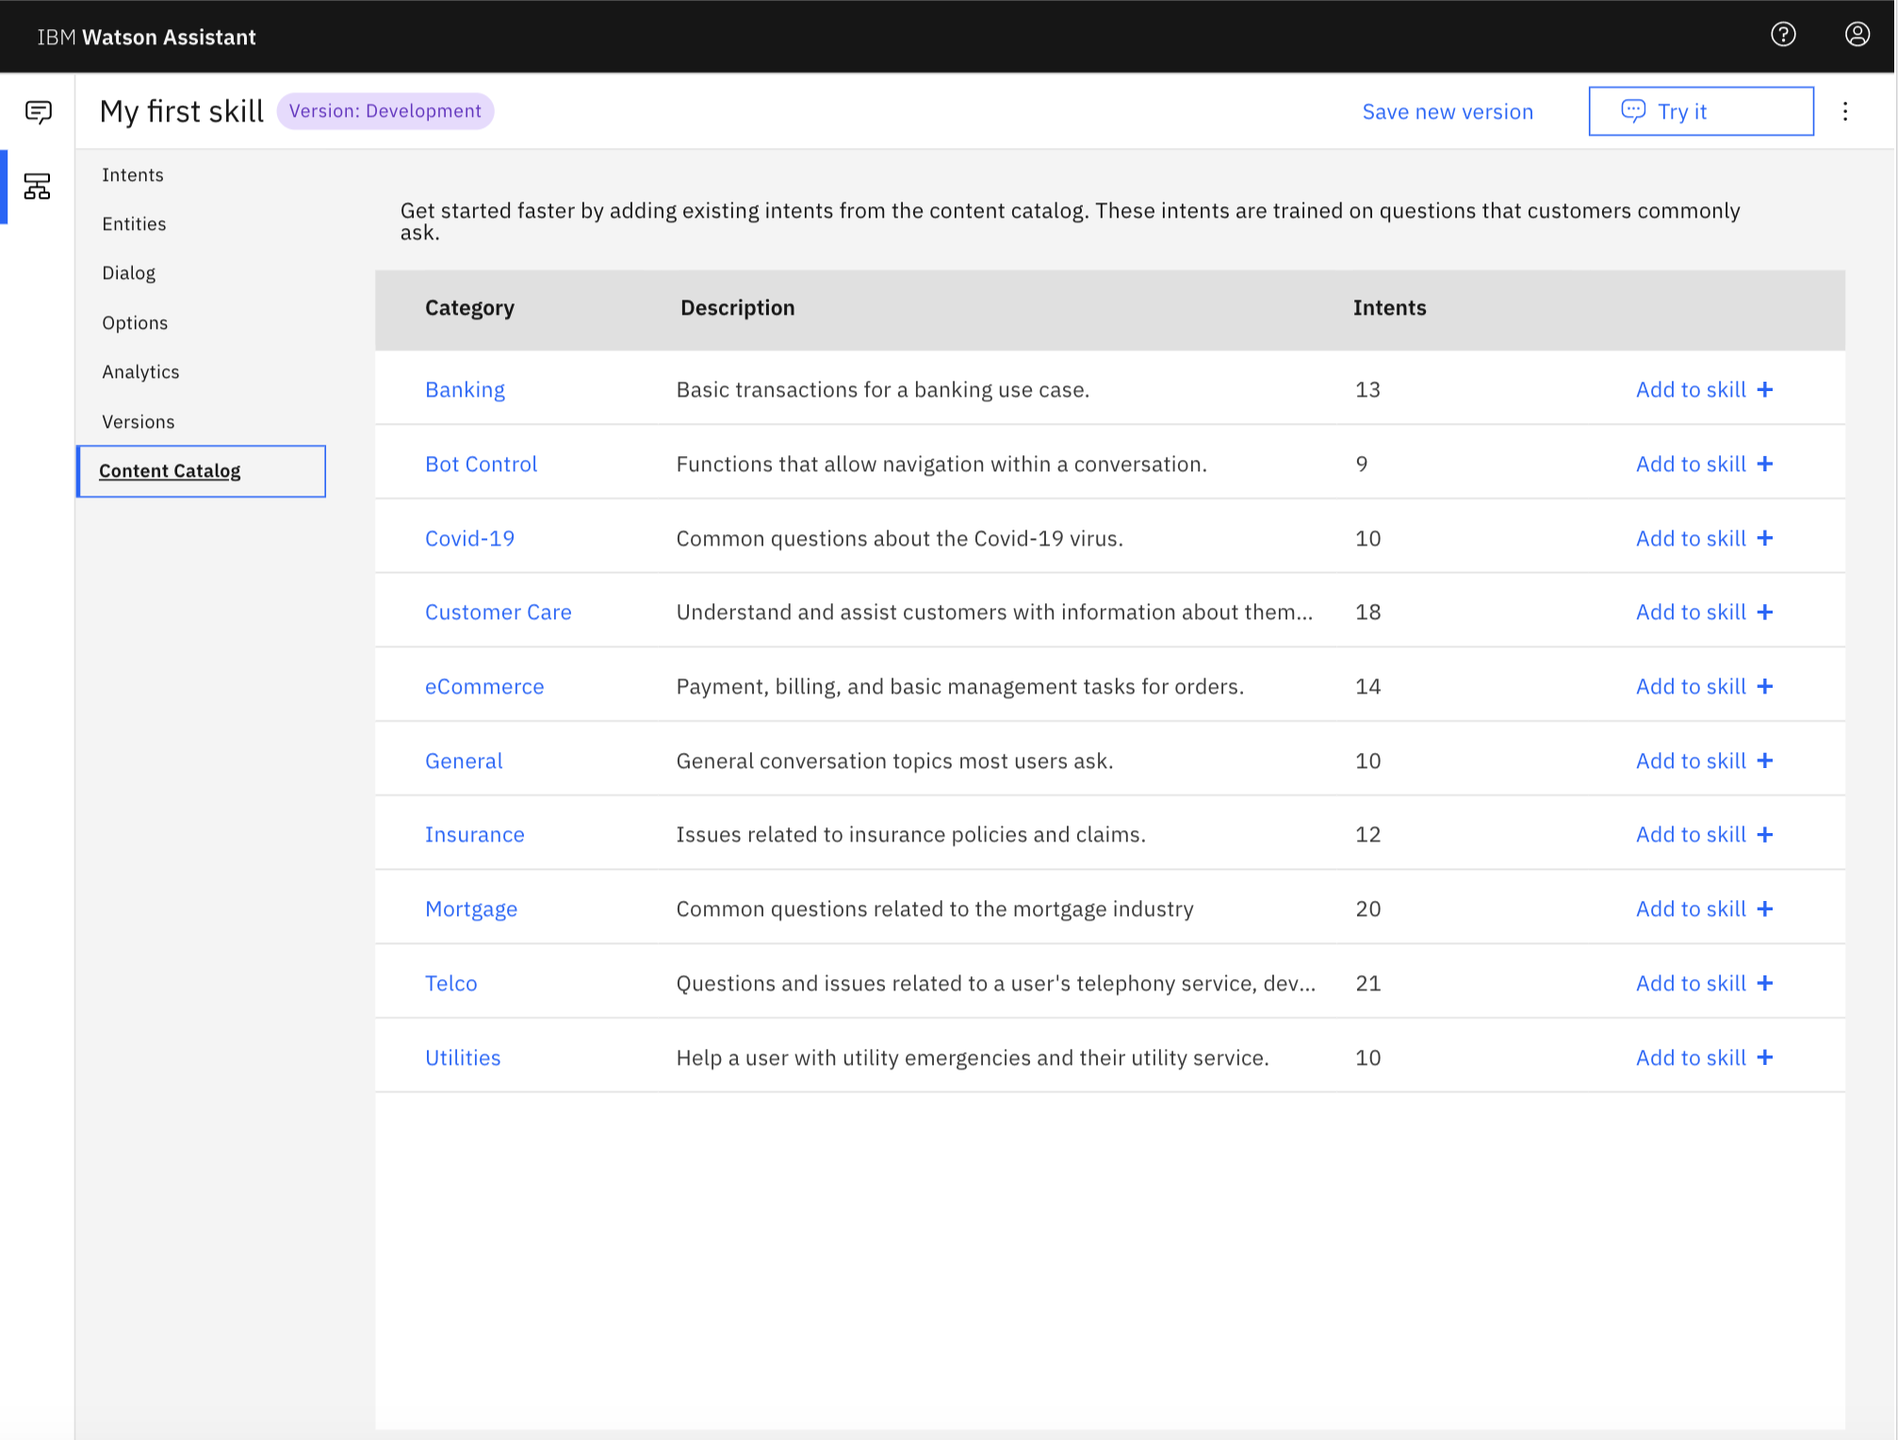Click Add to skill text for Covid-19
1898x1440 pixels.
pyautogui.click(x=1691, y=538)
